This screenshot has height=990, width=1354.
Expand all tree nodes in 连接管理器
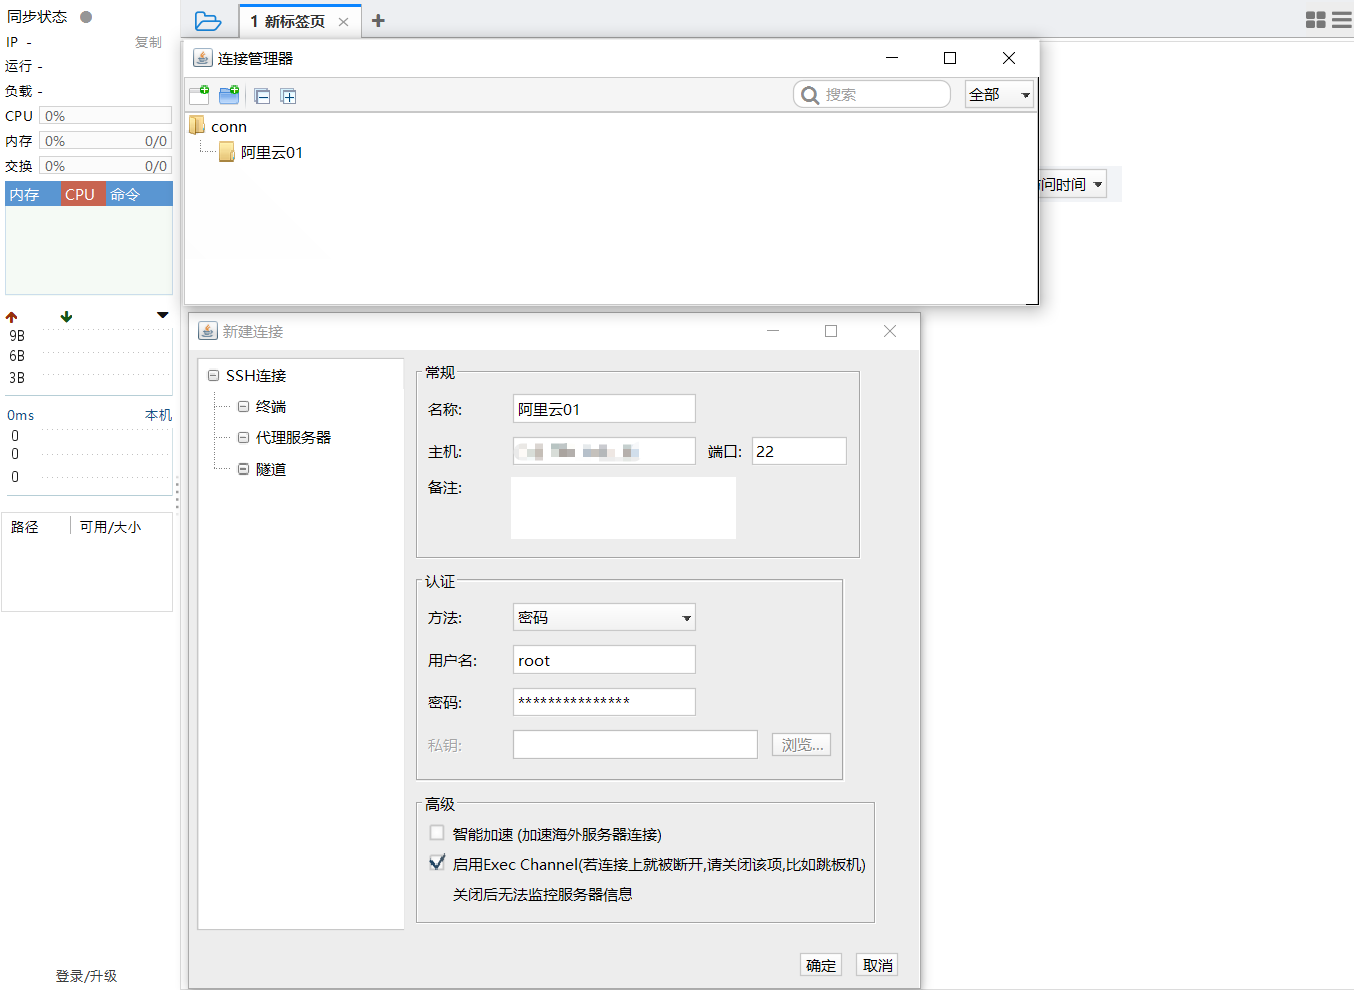[x=289, y=96]
